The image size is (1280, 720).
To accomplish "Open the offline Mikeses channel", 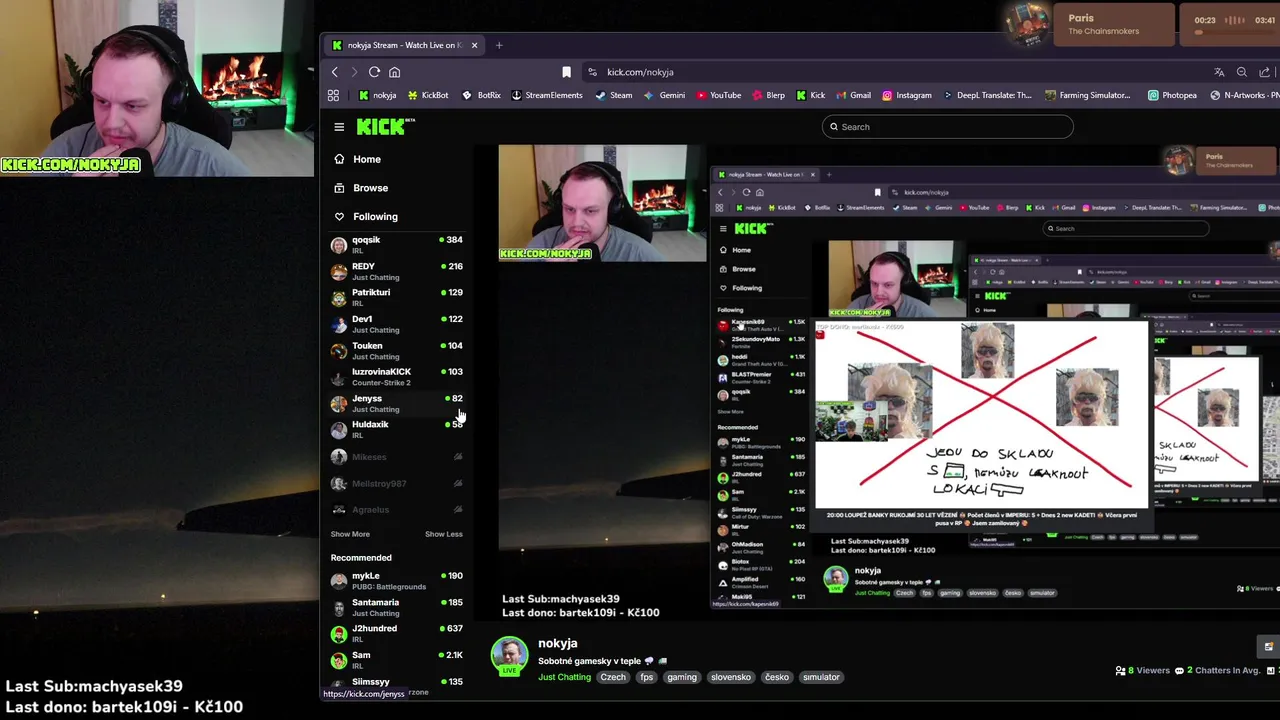I will click(x=397, y=457).
